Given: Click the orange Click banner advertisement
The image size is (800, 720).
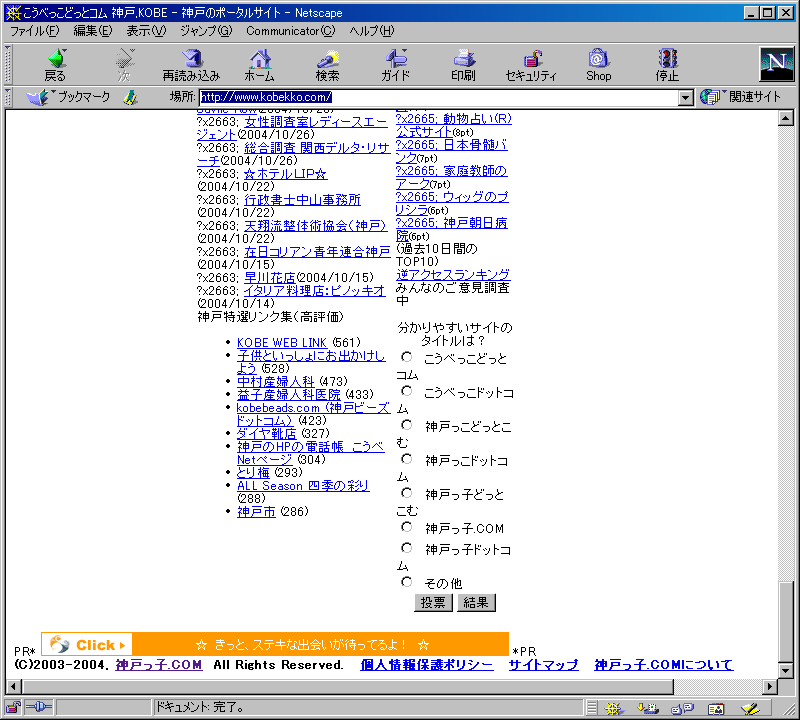Looking at the screenshot, I should point(275,644).
